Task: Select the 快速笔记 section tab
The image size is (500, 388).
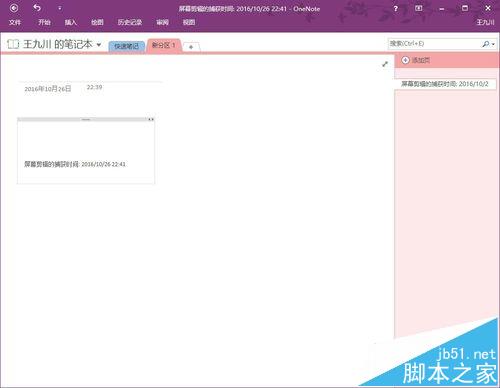Action: click(x=127, y=46)
